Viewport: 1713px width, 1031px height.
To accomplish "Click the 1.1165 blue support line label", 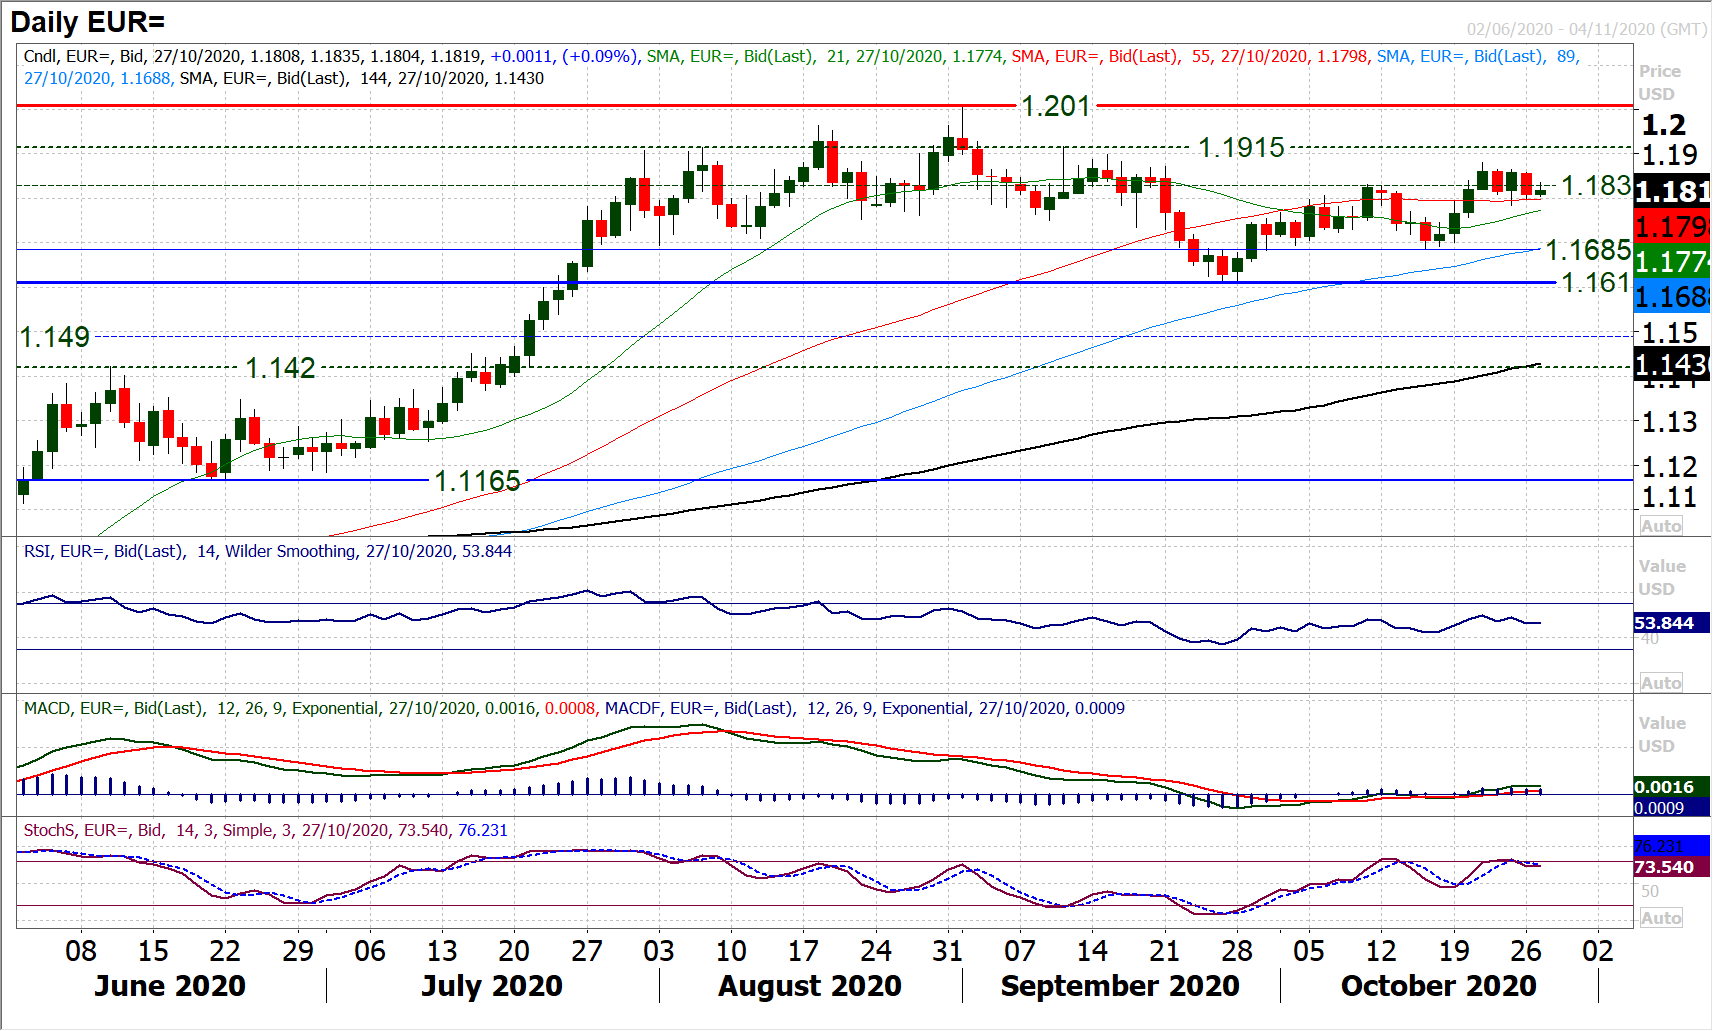I will [477, 481].
